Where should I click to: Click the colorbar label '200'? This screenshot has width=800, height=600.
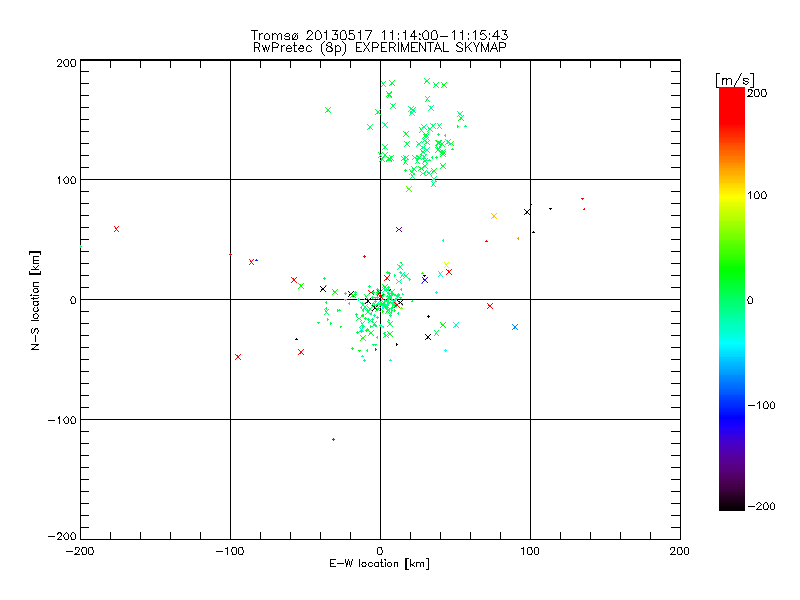(757, 93)
